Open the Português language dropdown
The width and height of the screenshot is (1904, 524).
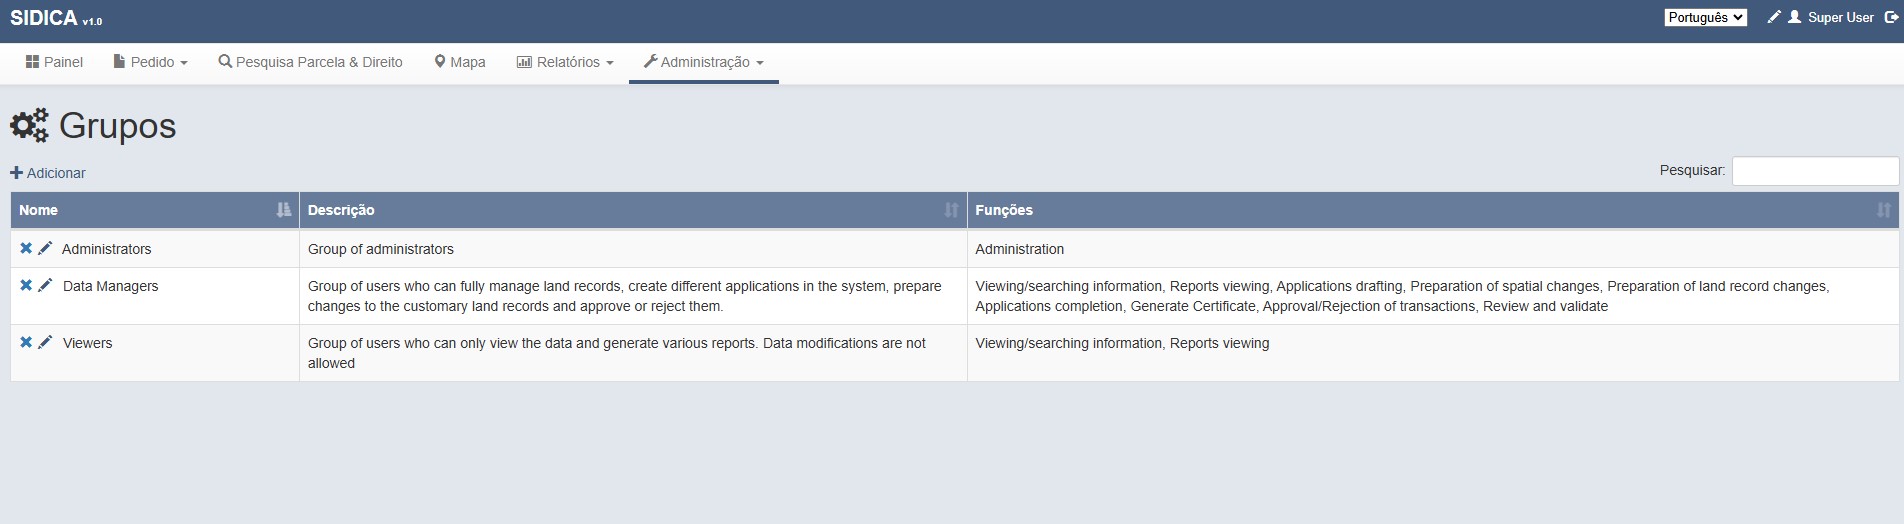coord(1705,17)
